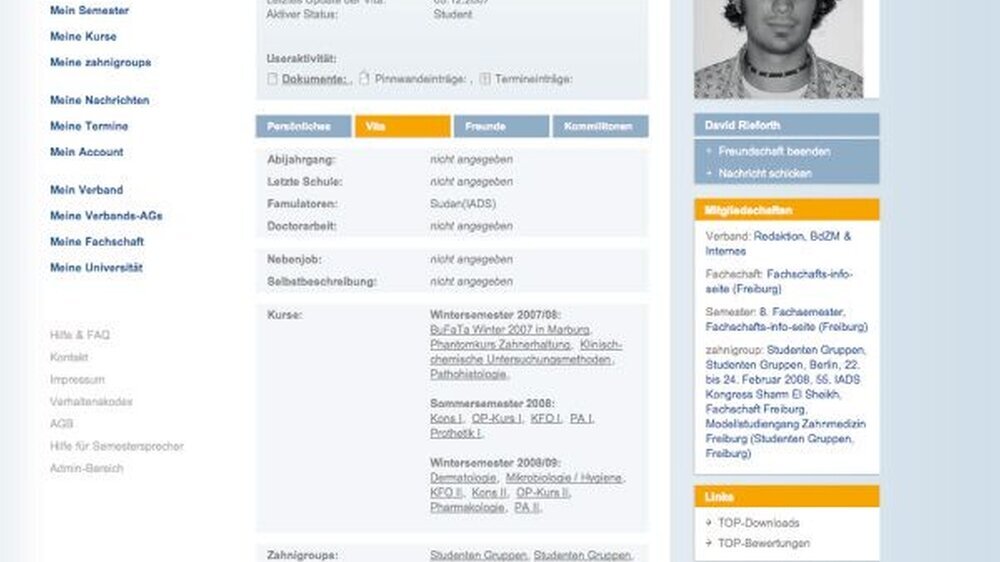Click the profile photo thumbnail
Screen dimensions: 1000x562
[x=779, y=48]
